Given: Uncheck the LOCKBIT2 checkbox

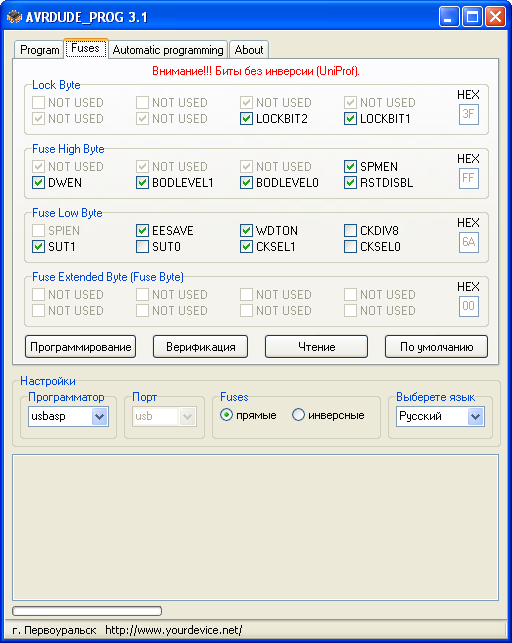Looking at the screenshot, I should tap(246, 119).
